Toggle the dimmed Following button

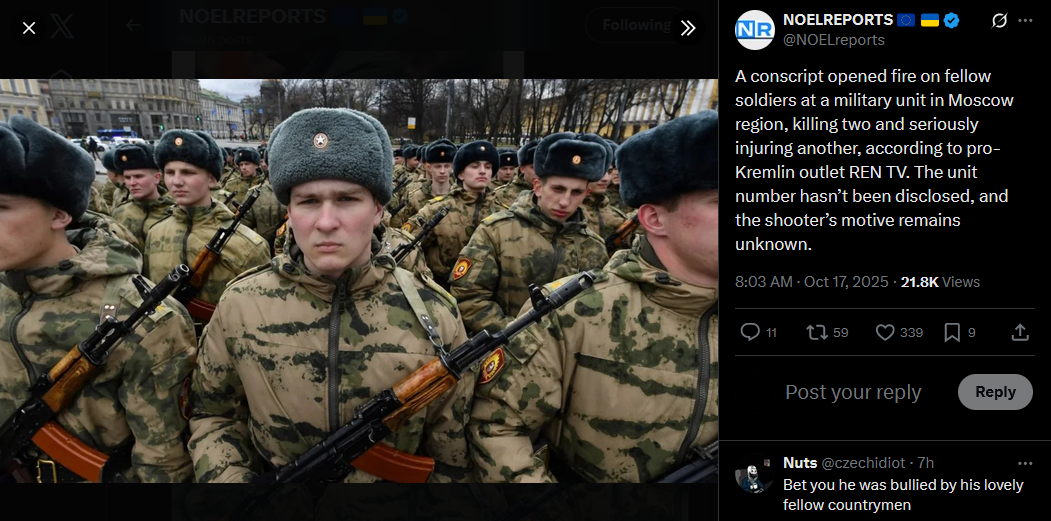click(636, 25)
